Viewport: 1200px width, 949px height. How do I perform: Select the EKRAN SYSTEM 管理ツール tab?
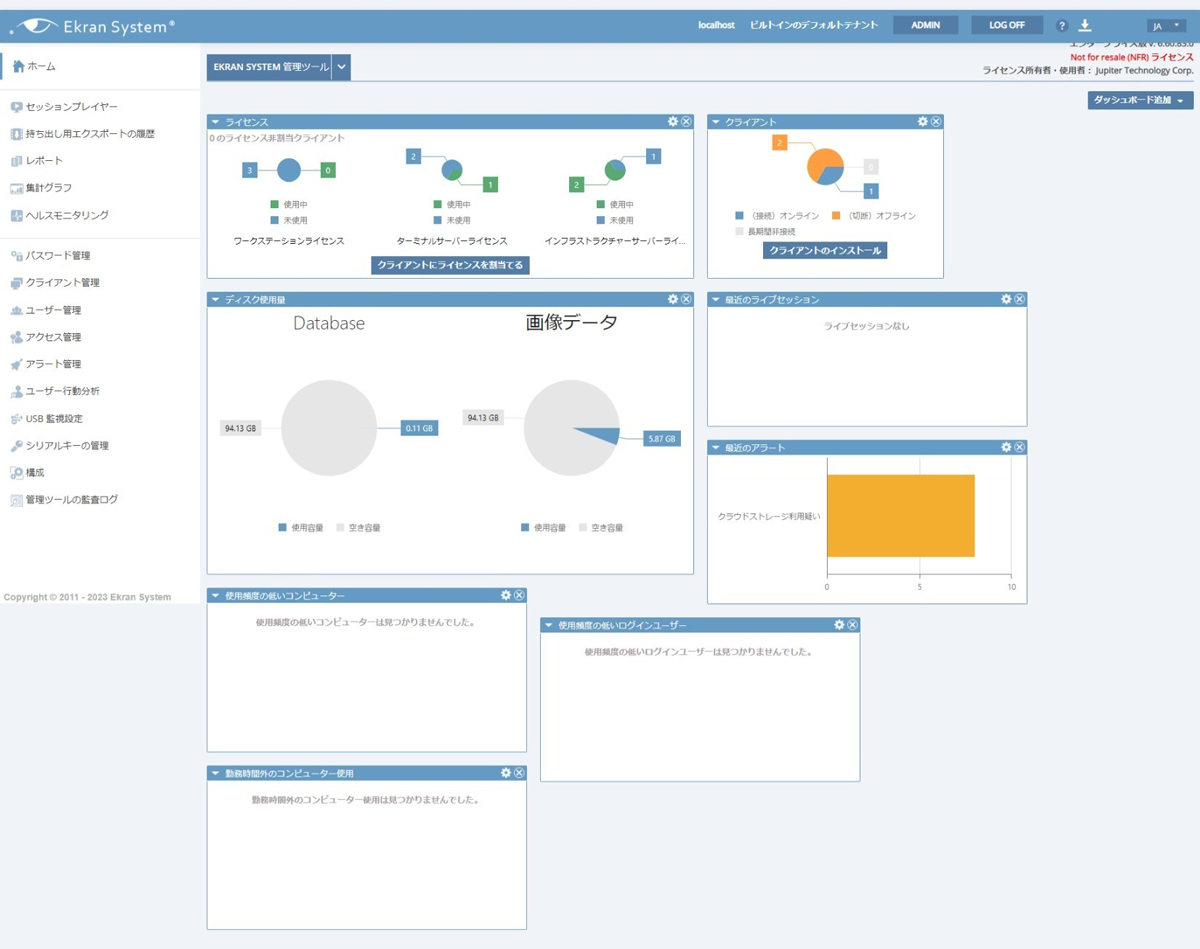(x=270, y=67)
